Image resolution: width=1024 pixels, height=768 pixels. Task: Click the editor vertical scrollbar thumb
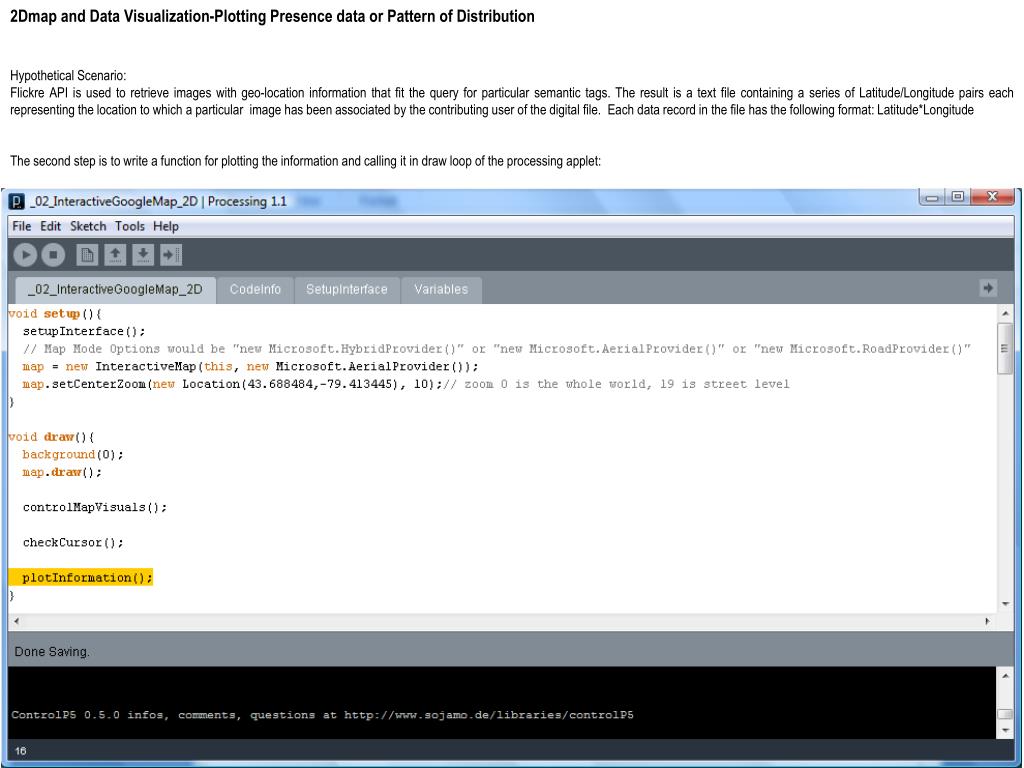(x=1005, y=348)
